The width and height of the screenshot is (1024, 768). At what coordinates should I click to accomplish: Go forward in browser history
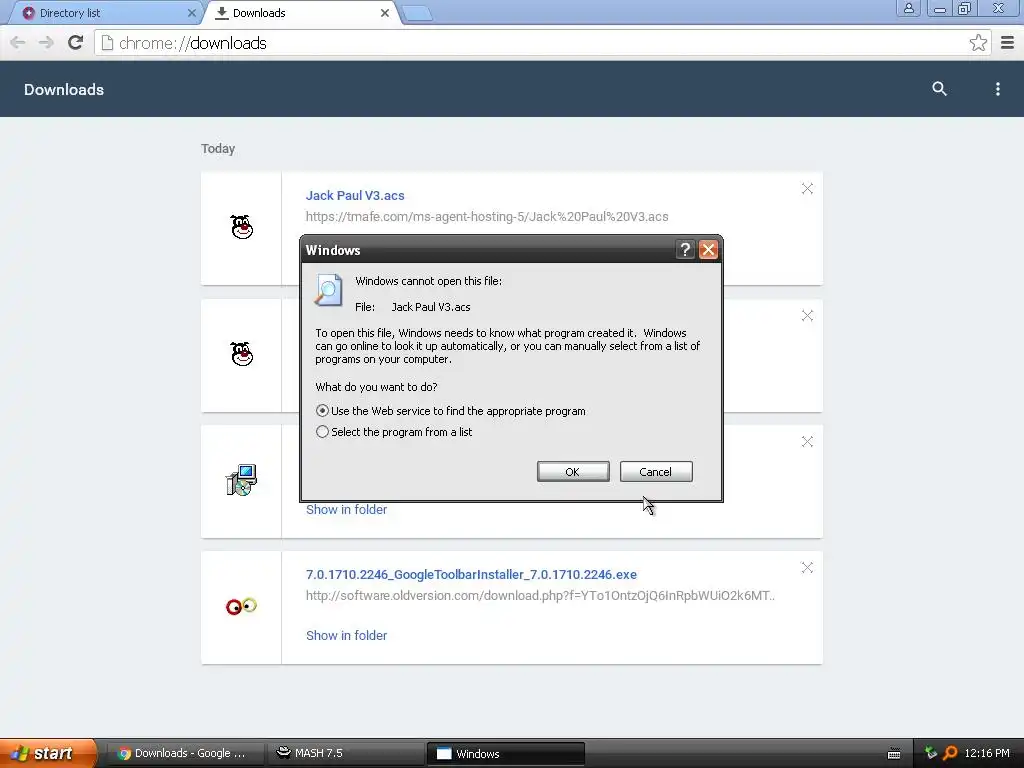pos(46,43)
